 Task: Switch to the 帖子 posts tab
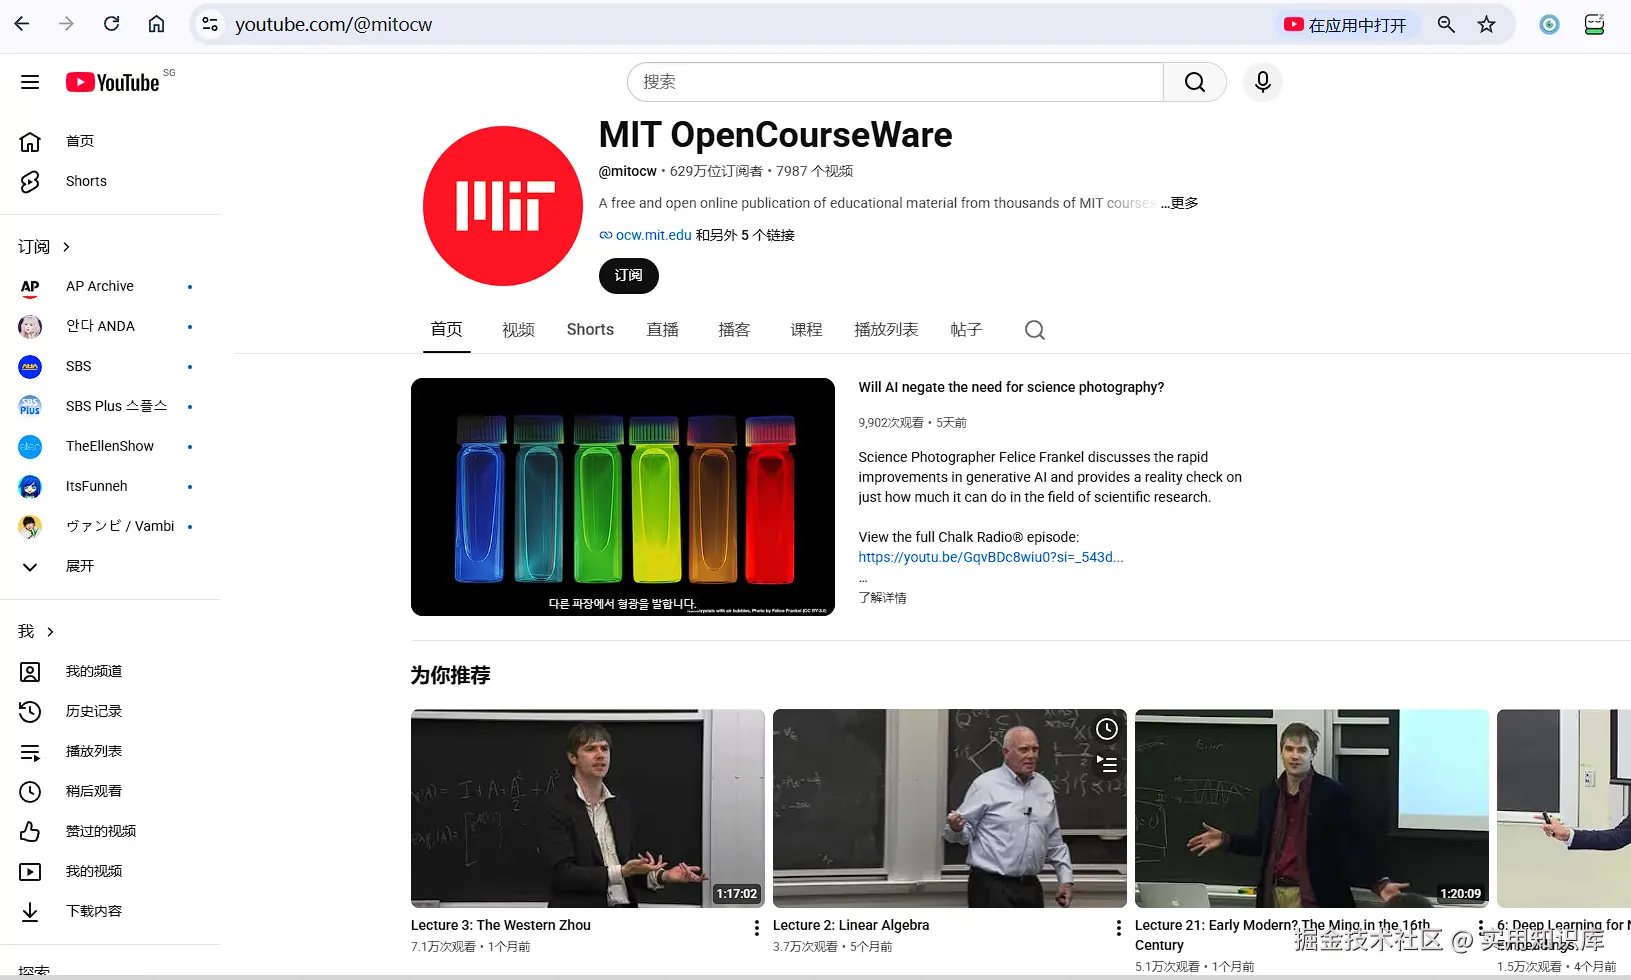pos(966,330)
